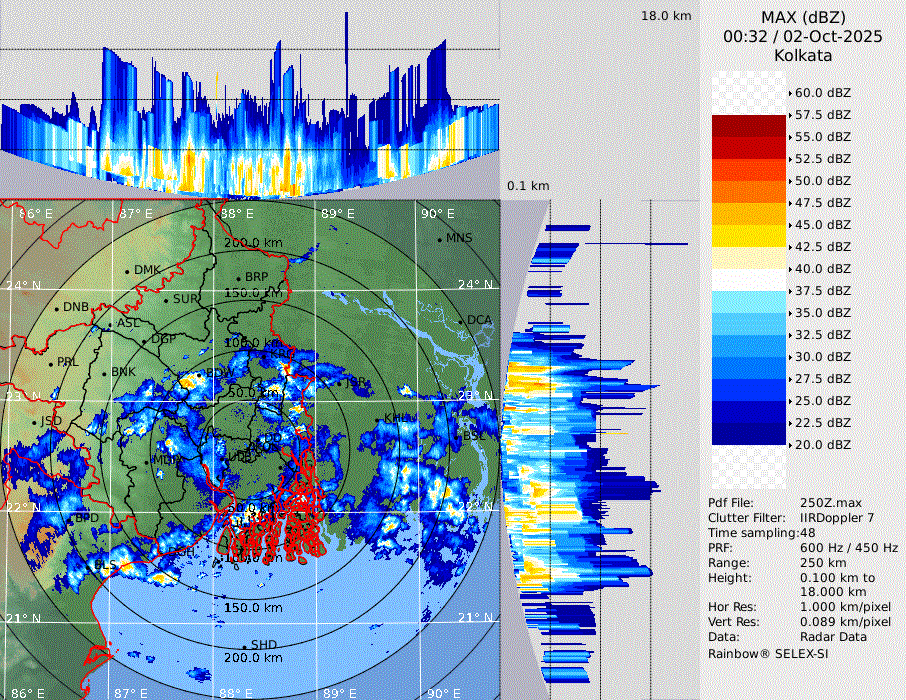Pick the yellow swatch between 42.5 and 45.0 dBZ
Image resolution: width=906 pixels, height=700 pixels.
point(748,235)
